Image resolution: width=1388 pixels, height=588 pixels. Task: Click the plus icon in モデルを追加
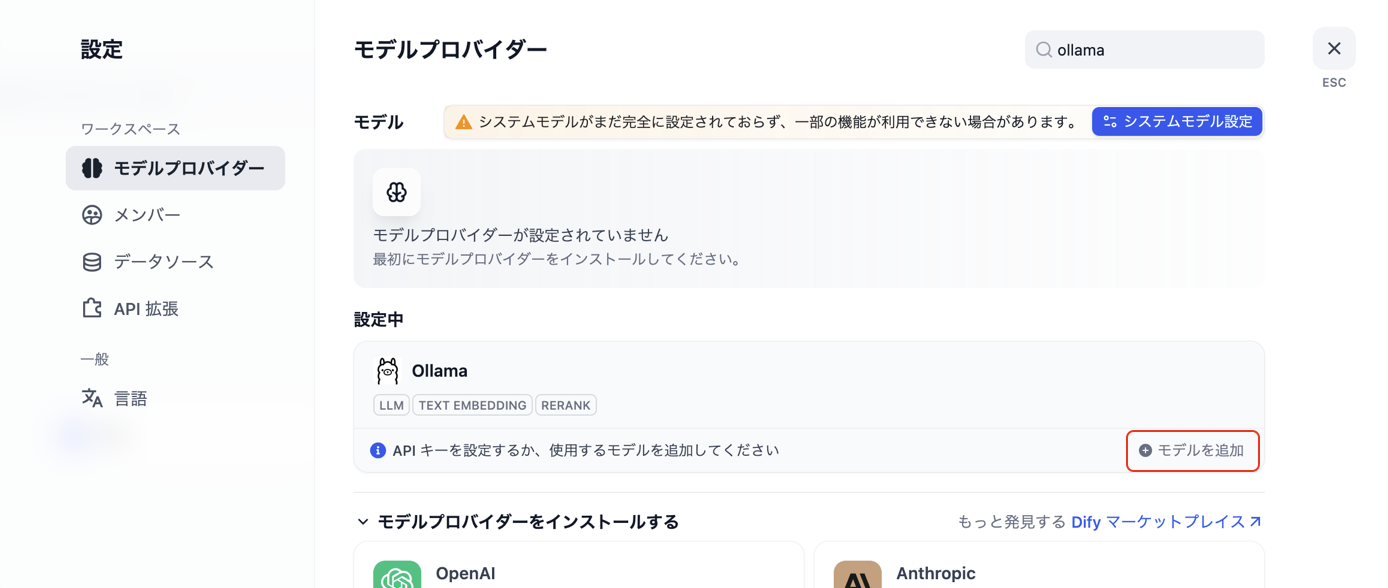coord(1146,451)
